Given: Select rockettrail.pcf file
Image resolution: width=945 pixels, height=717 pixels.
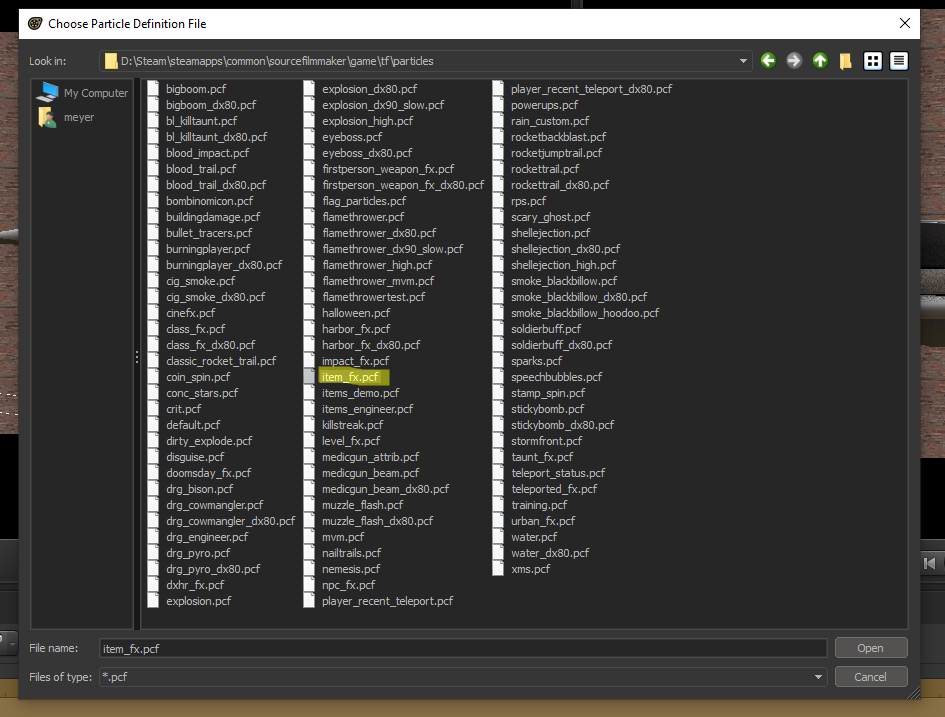Looking at the screenshot, I should pyautogui.click(x=545, y=169).
